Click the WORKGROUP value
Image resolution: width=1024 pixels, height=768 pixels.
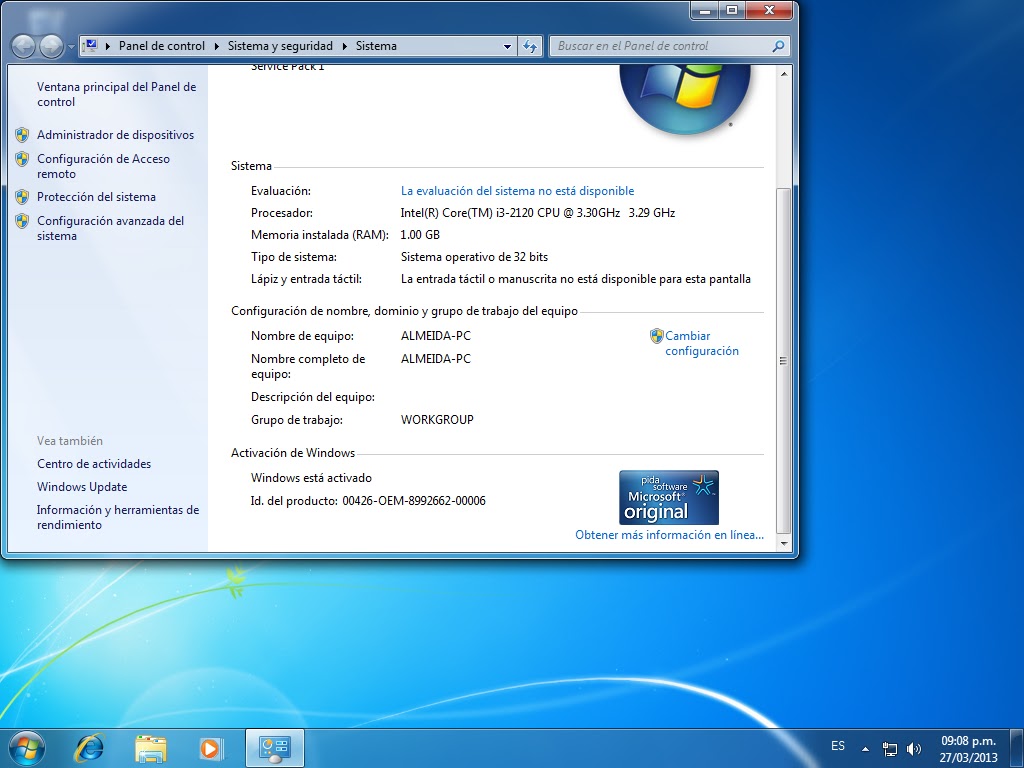pos(437,419)
